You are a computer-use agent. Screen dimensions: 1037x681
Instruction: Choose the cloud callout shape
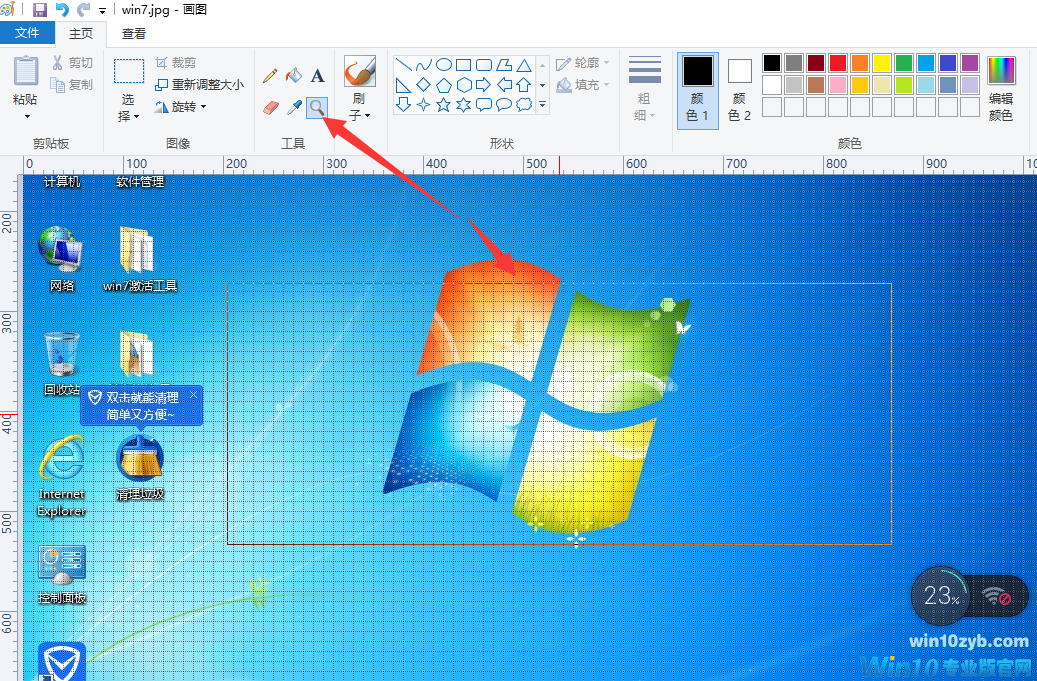pos(524,104)
